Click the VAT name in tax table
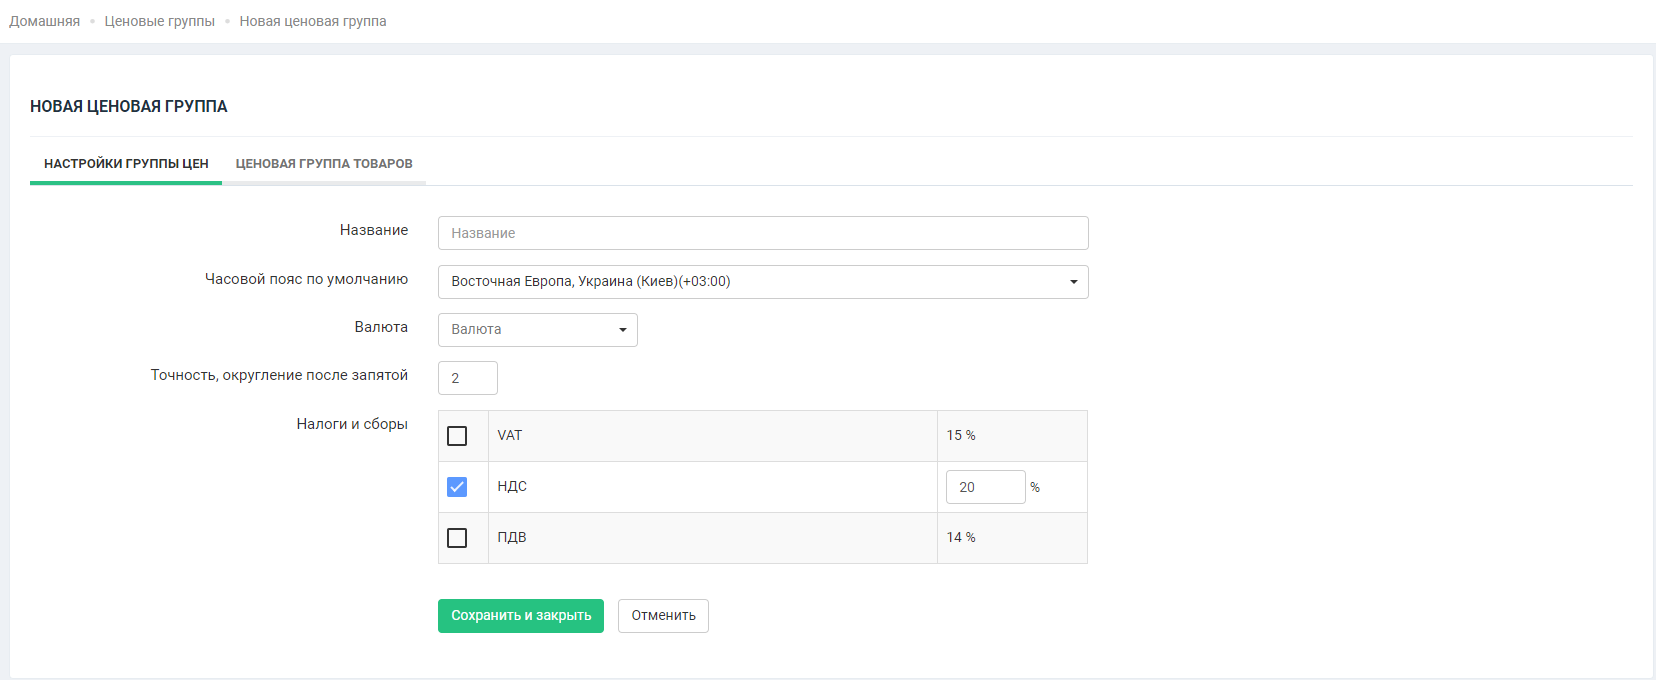 pos(510,436)
